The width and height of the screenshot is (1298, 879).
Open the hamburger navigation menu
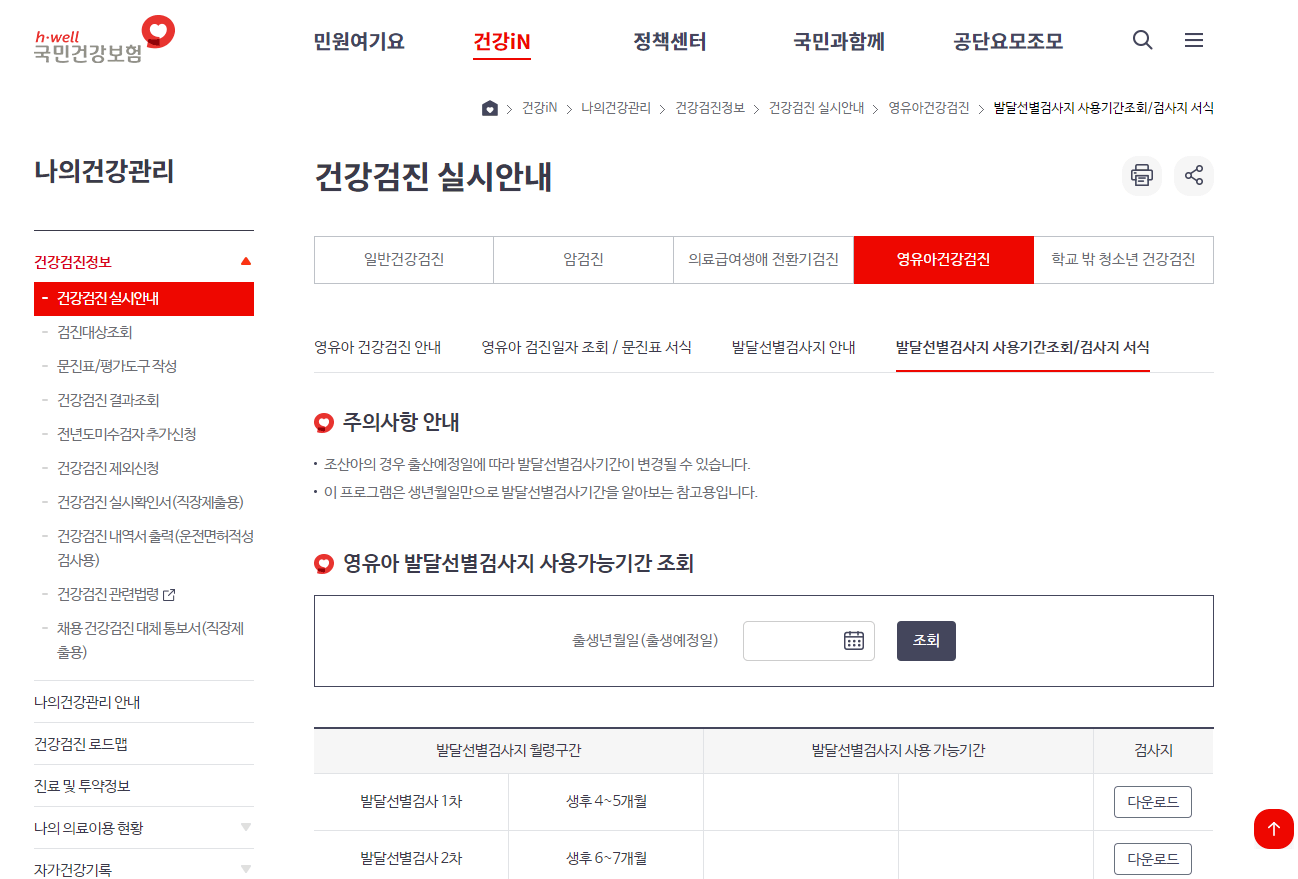point(1194,40)
